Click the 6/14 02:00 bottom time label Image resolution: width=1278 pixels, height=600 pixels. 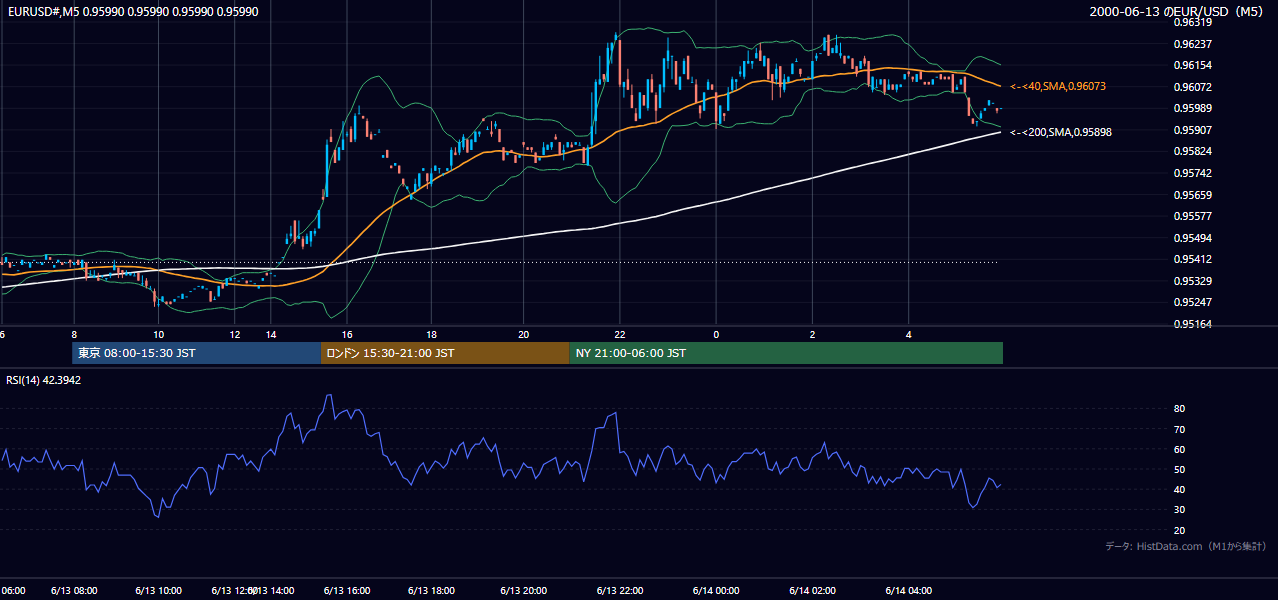tap(812, 591)
